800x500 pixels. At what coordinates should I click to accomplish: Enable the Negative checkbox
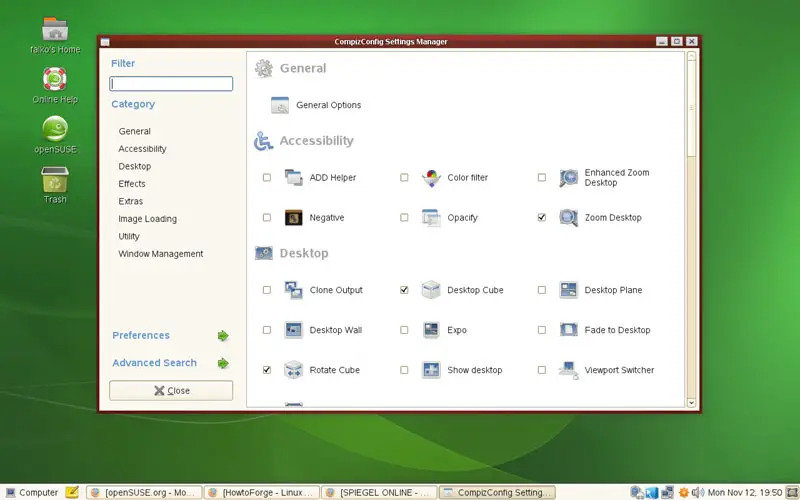click(x=267, y=218)
